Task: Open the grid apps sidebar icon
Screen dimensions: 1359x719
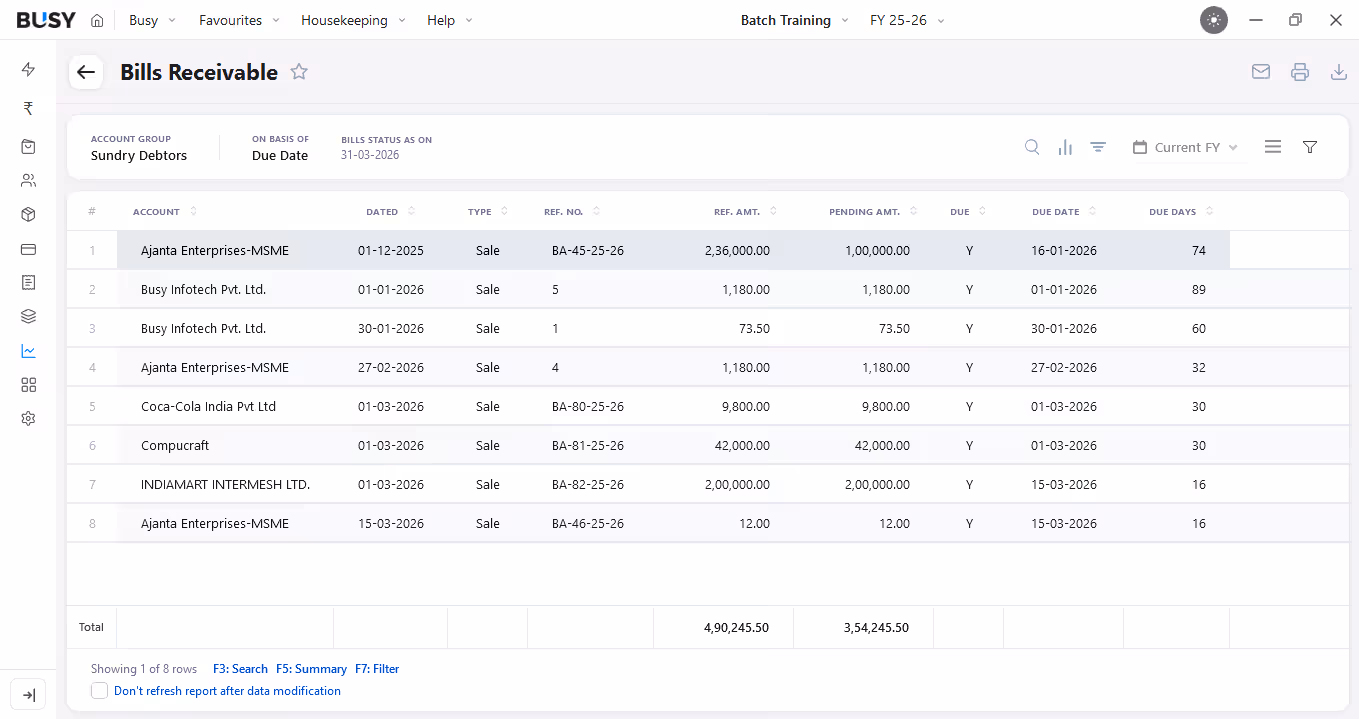Action: [28, 385]
